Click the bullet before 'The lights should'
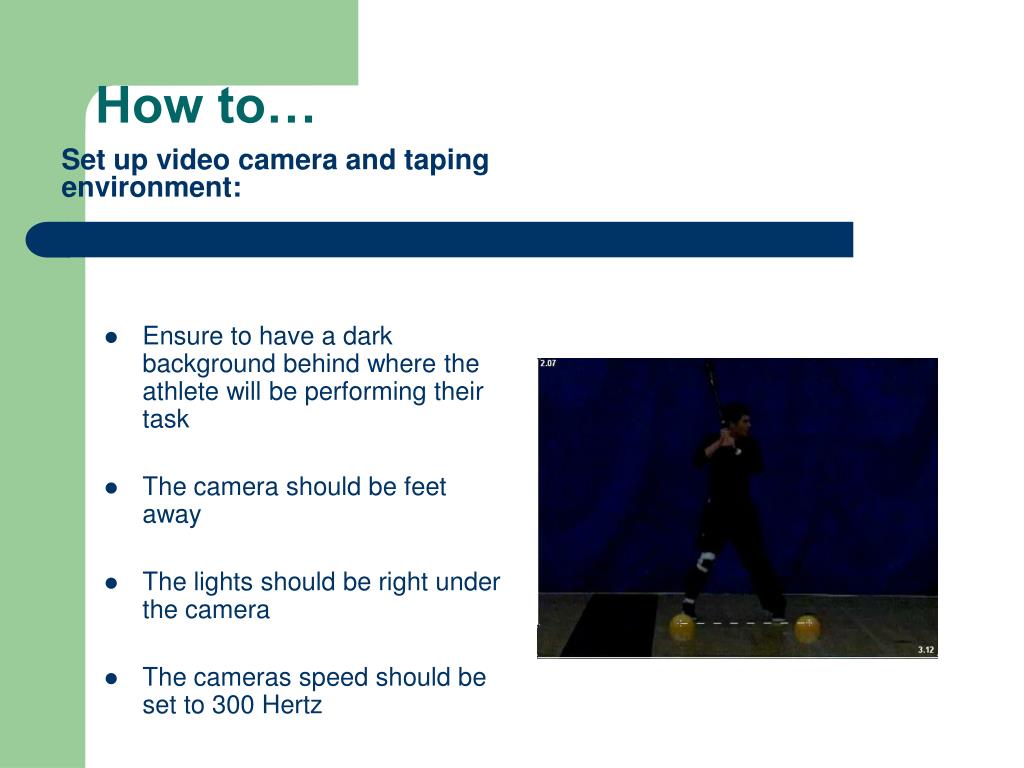Screen dimensions: 1024x768 click(111, 583)
